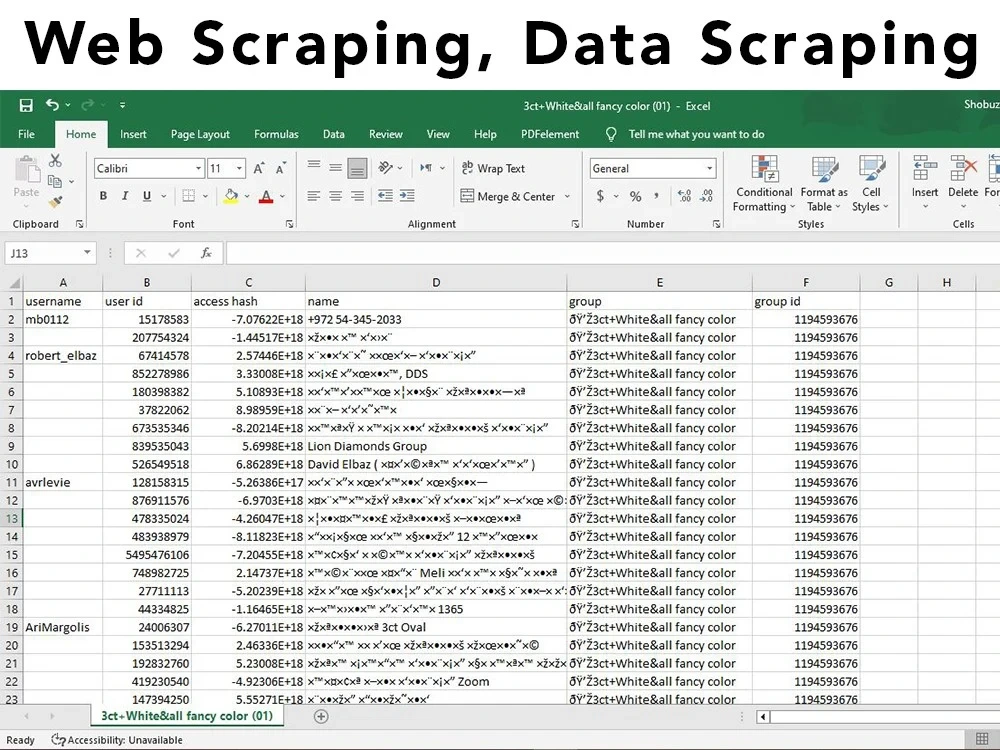Apply Percent Style number format
Image resolution: width=1000 pixels, height=750 pixels.
pos(636,196)
